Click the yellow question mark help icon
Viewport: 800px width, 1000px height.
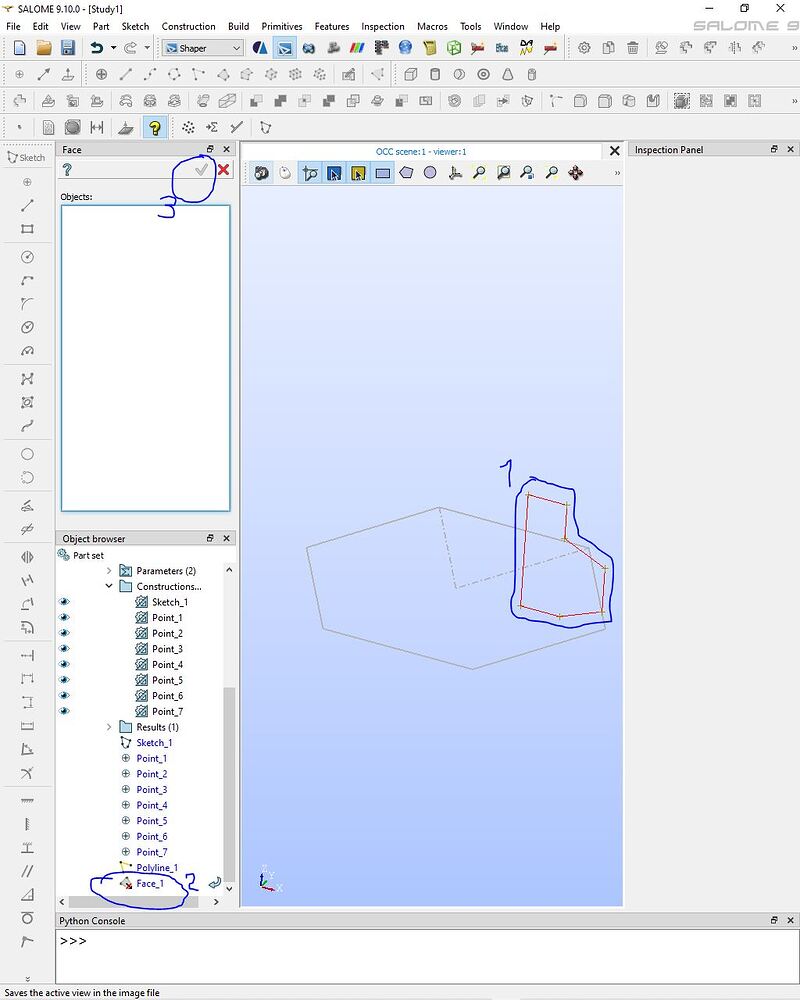(x=154, y=127)
